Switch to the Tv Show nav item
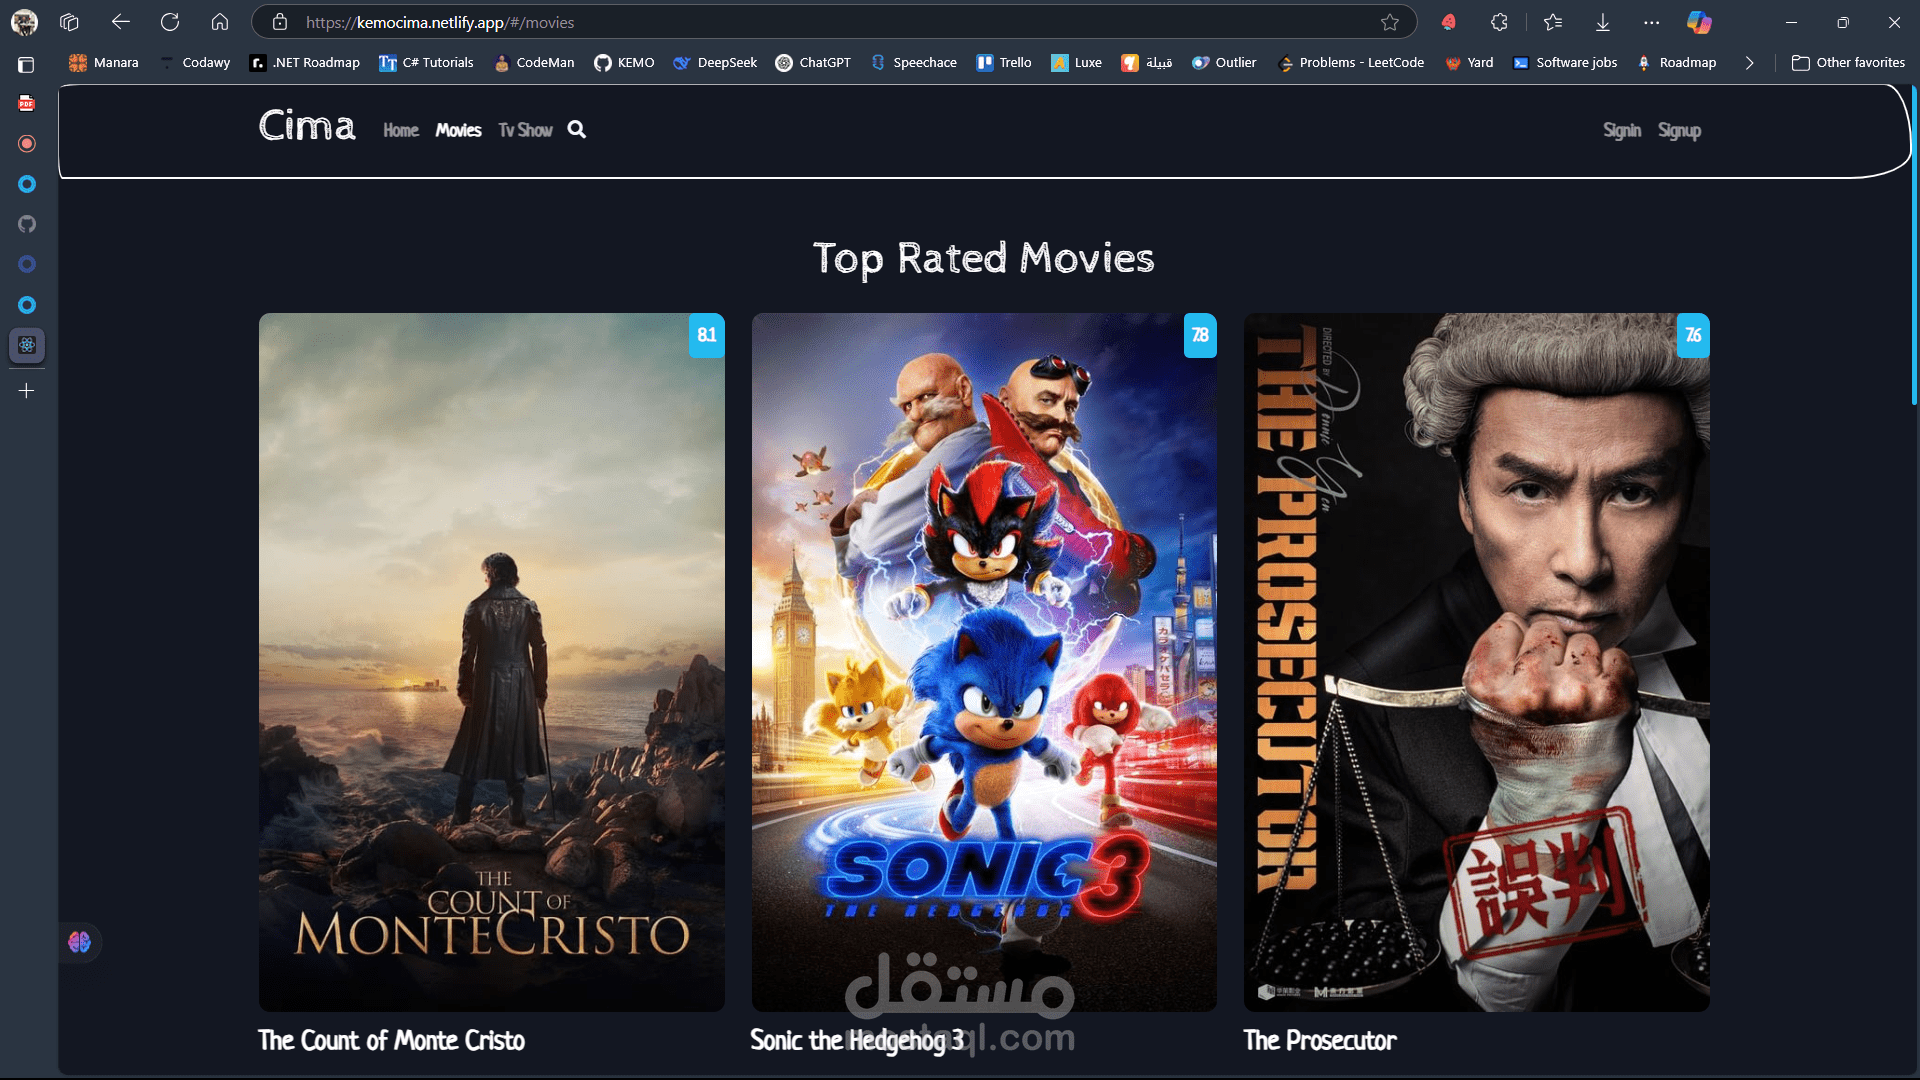1920x1080 pixels. [x=525, y=130]
